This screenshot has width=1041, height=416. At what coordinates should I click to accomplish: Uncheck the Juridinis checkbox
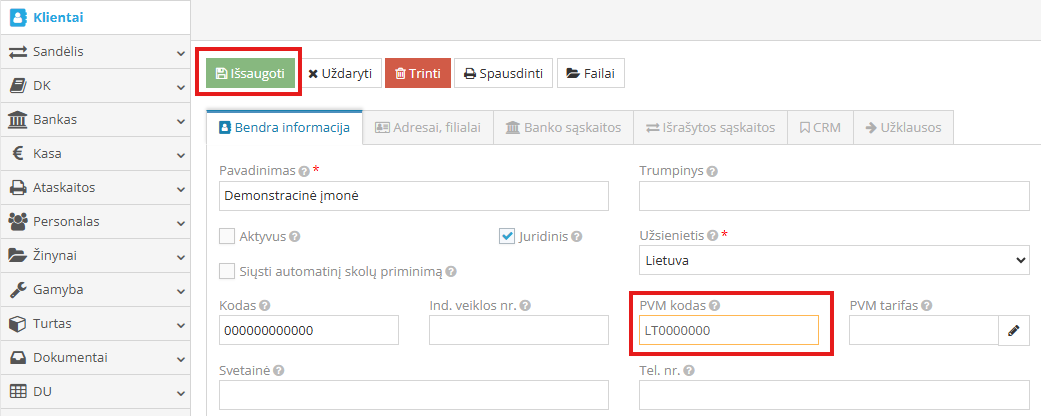click(507, 237)
